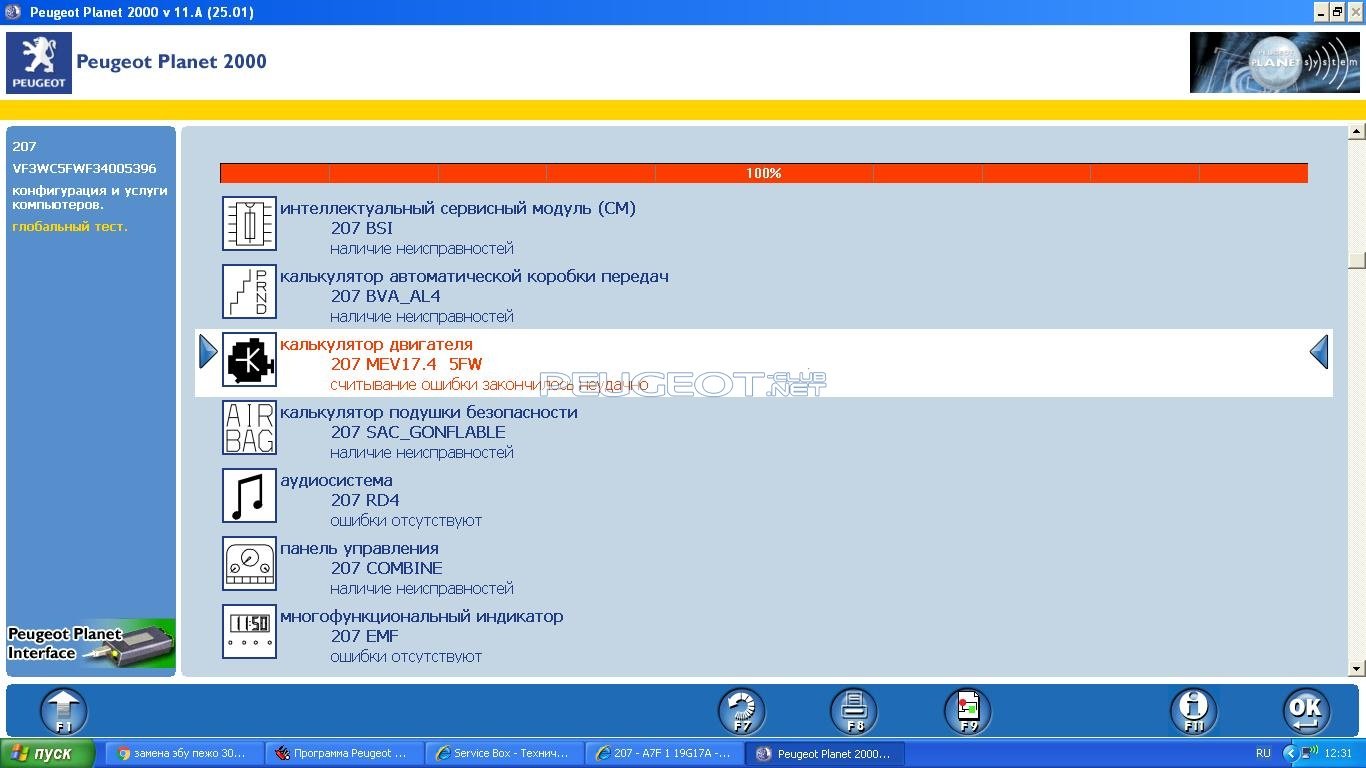
Task: Click the network tray icon
Action: click(x=1308, y=754)
